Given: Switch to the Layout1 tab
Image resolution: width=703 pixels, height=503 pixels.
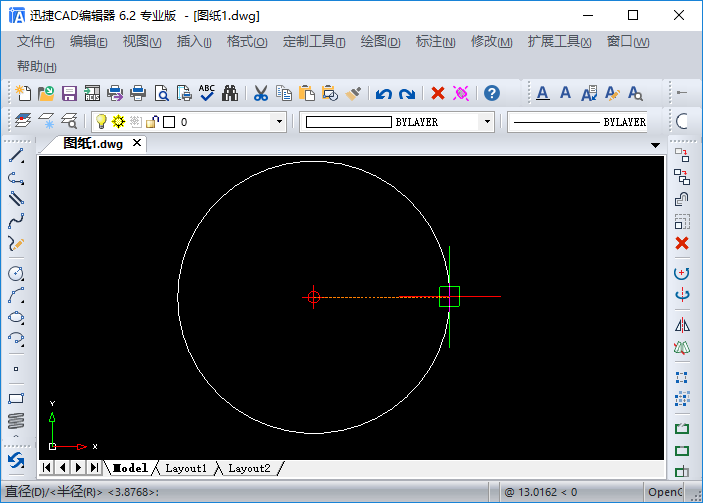Looking at the screenshot, I should 186,468.
